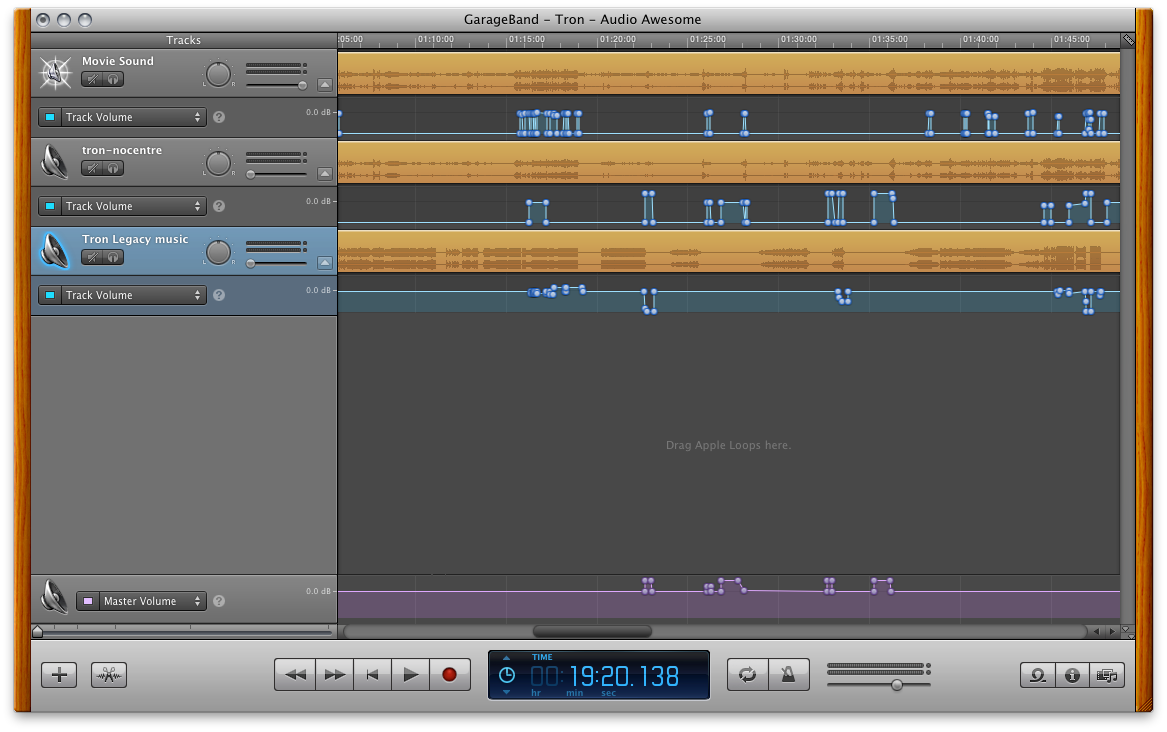
Task: Solo the tron-nocentre track
Action: pyautogui.click(x=113, y=168)
